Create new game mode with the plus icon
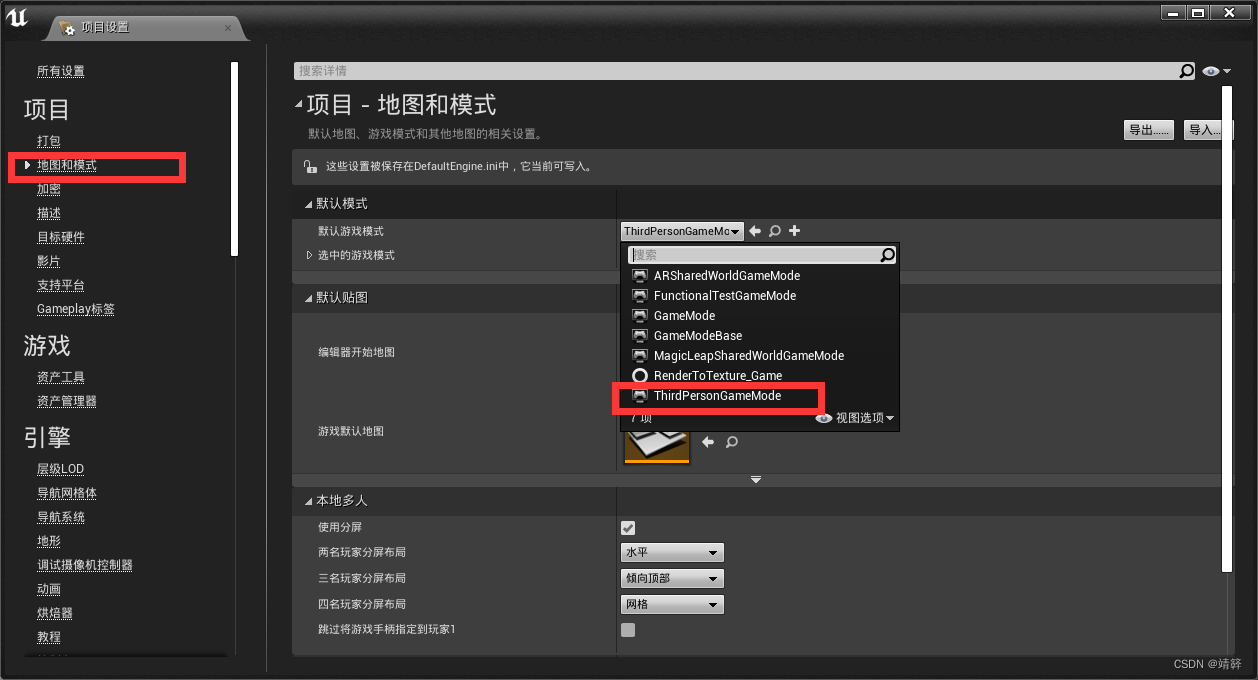The image size is (1258, 680). 795,231
